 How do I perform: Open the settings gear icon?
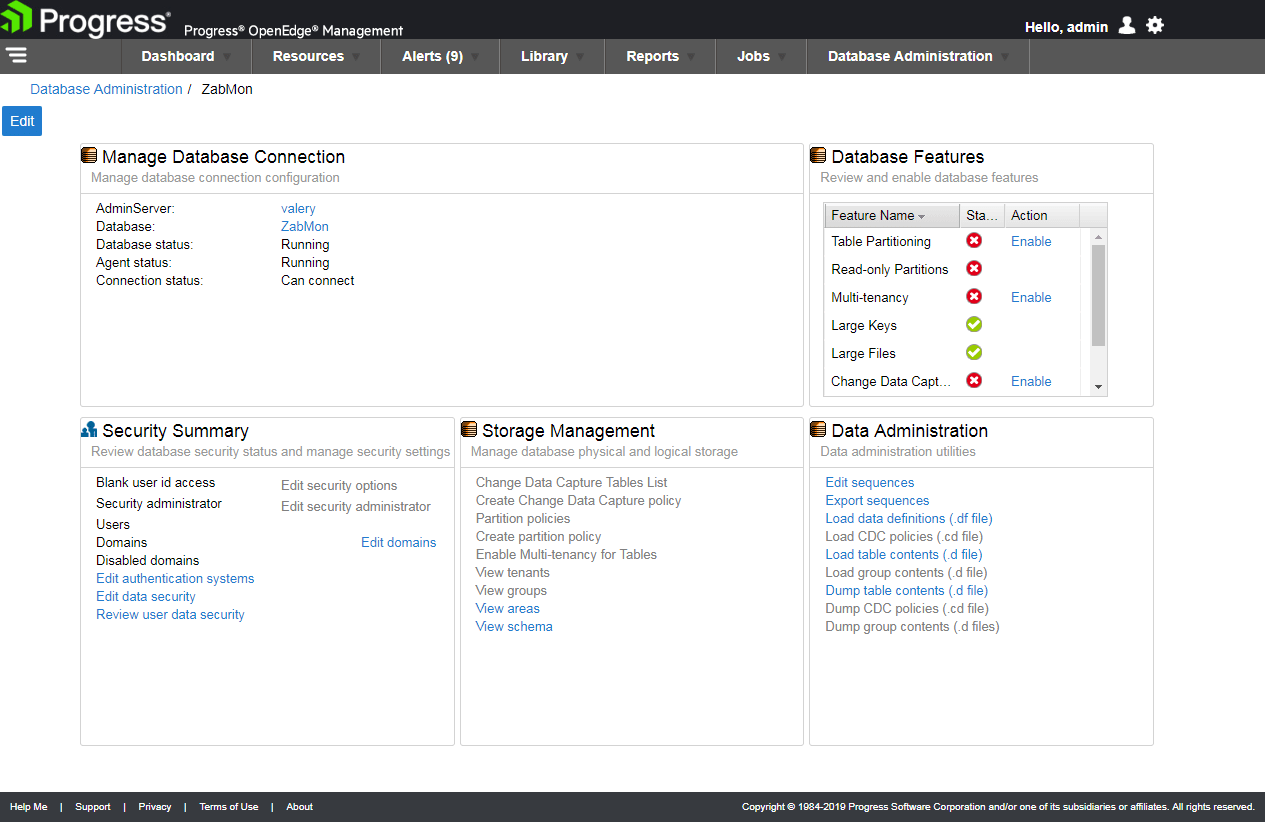[1155, 26]
